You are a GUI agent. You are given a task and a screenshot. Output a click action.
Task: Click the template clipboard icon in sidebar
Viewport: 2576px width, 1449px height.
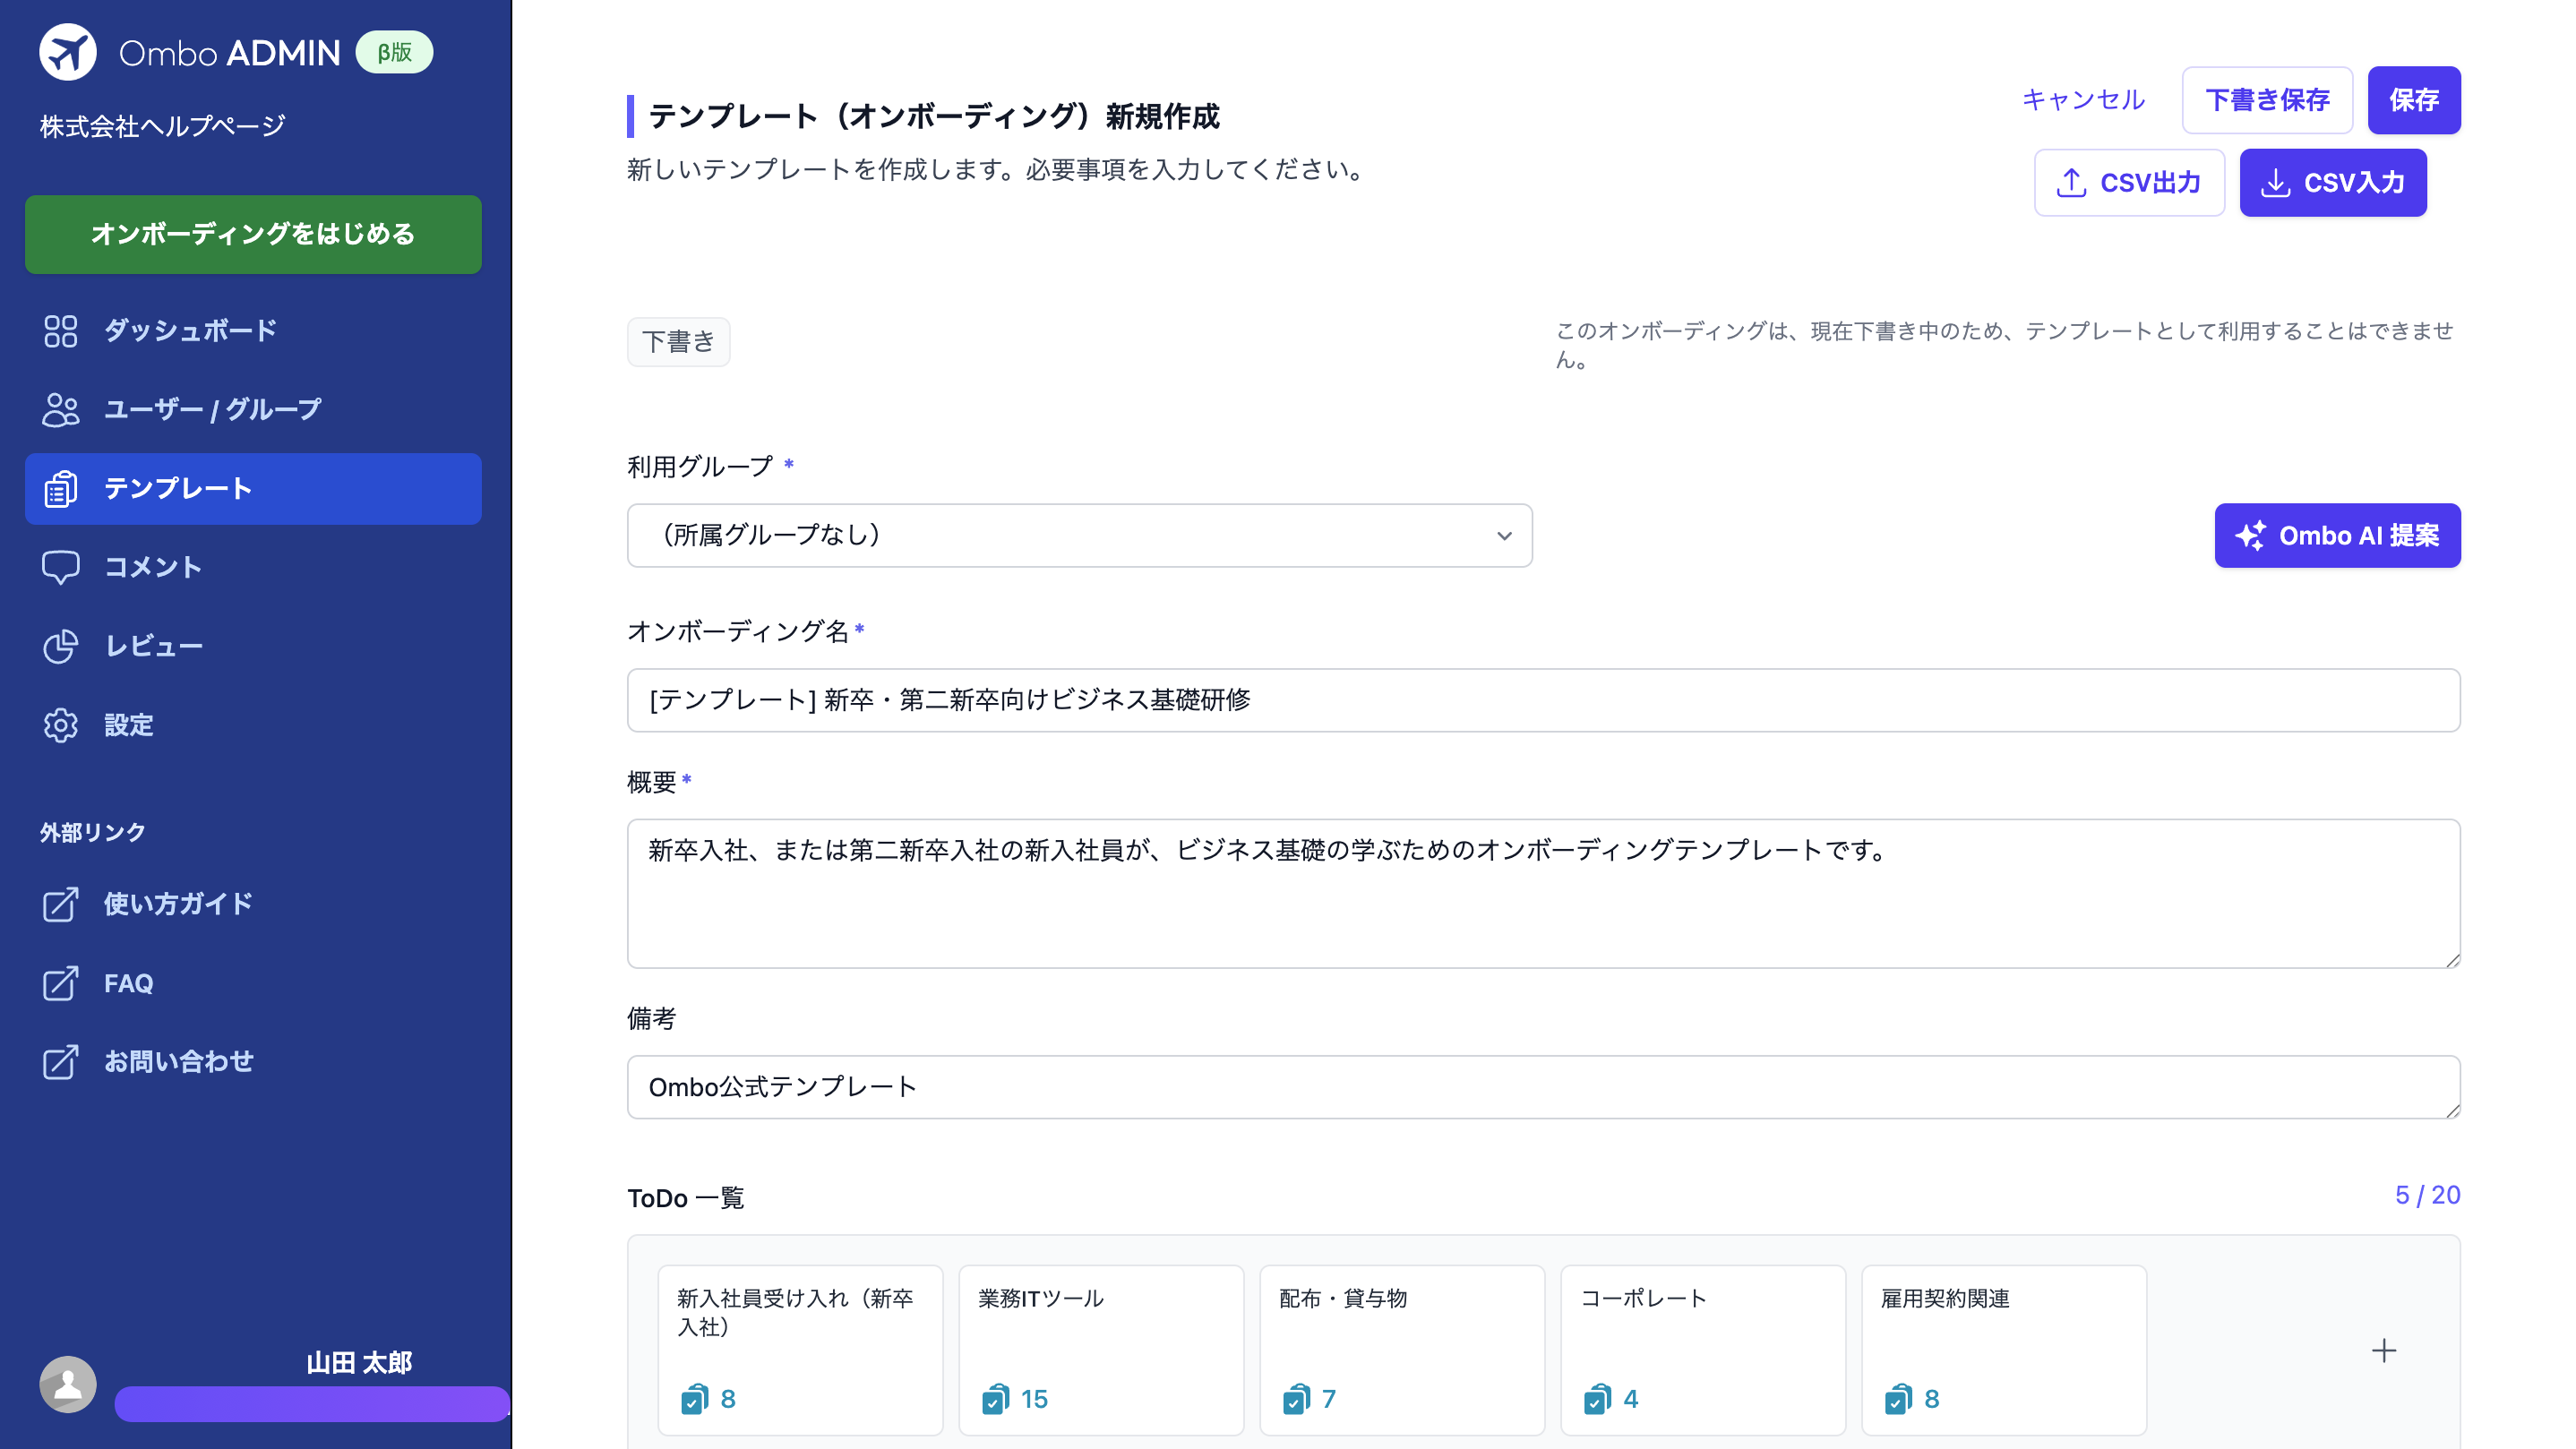[x=61, y=489]
